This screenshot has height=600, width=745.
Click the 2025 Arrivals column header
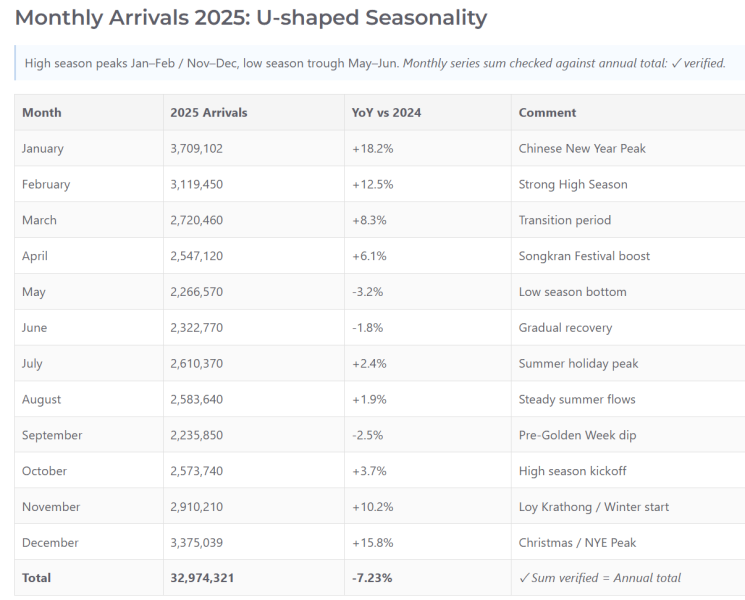coord(254,113)
